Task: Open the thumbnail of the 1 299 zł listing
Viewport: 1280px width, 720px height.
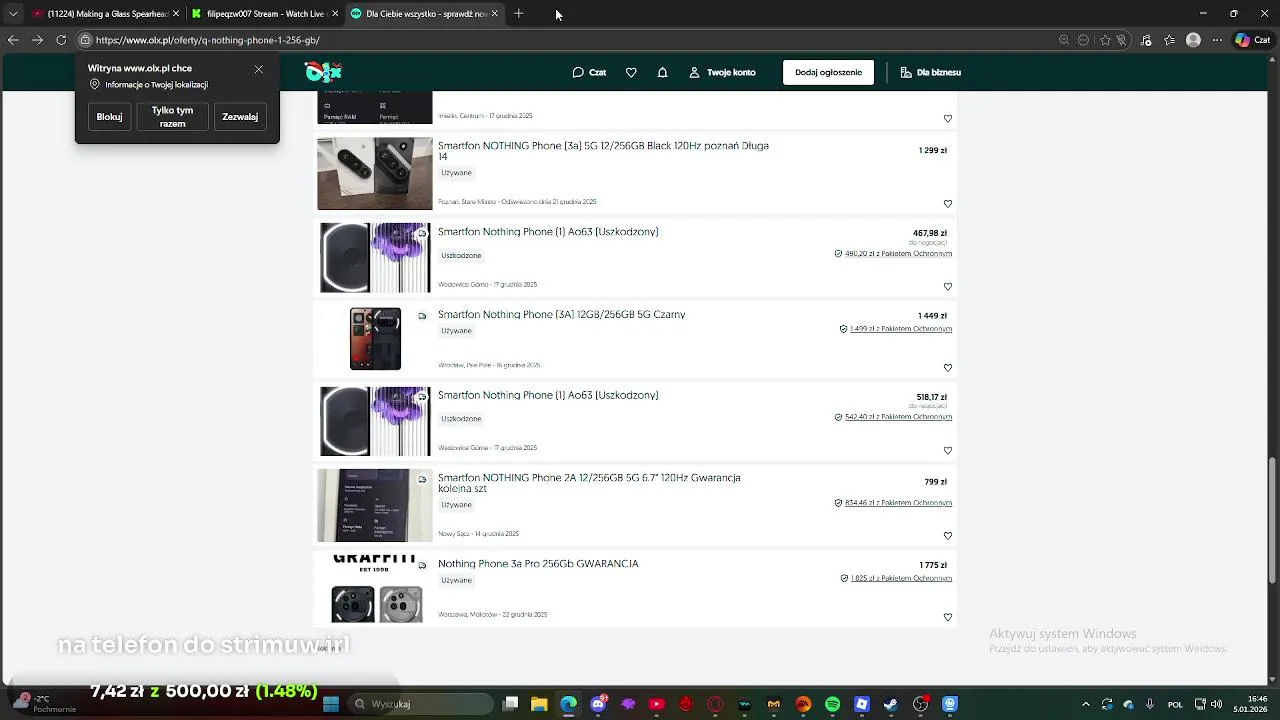Action: pos(375,174)
